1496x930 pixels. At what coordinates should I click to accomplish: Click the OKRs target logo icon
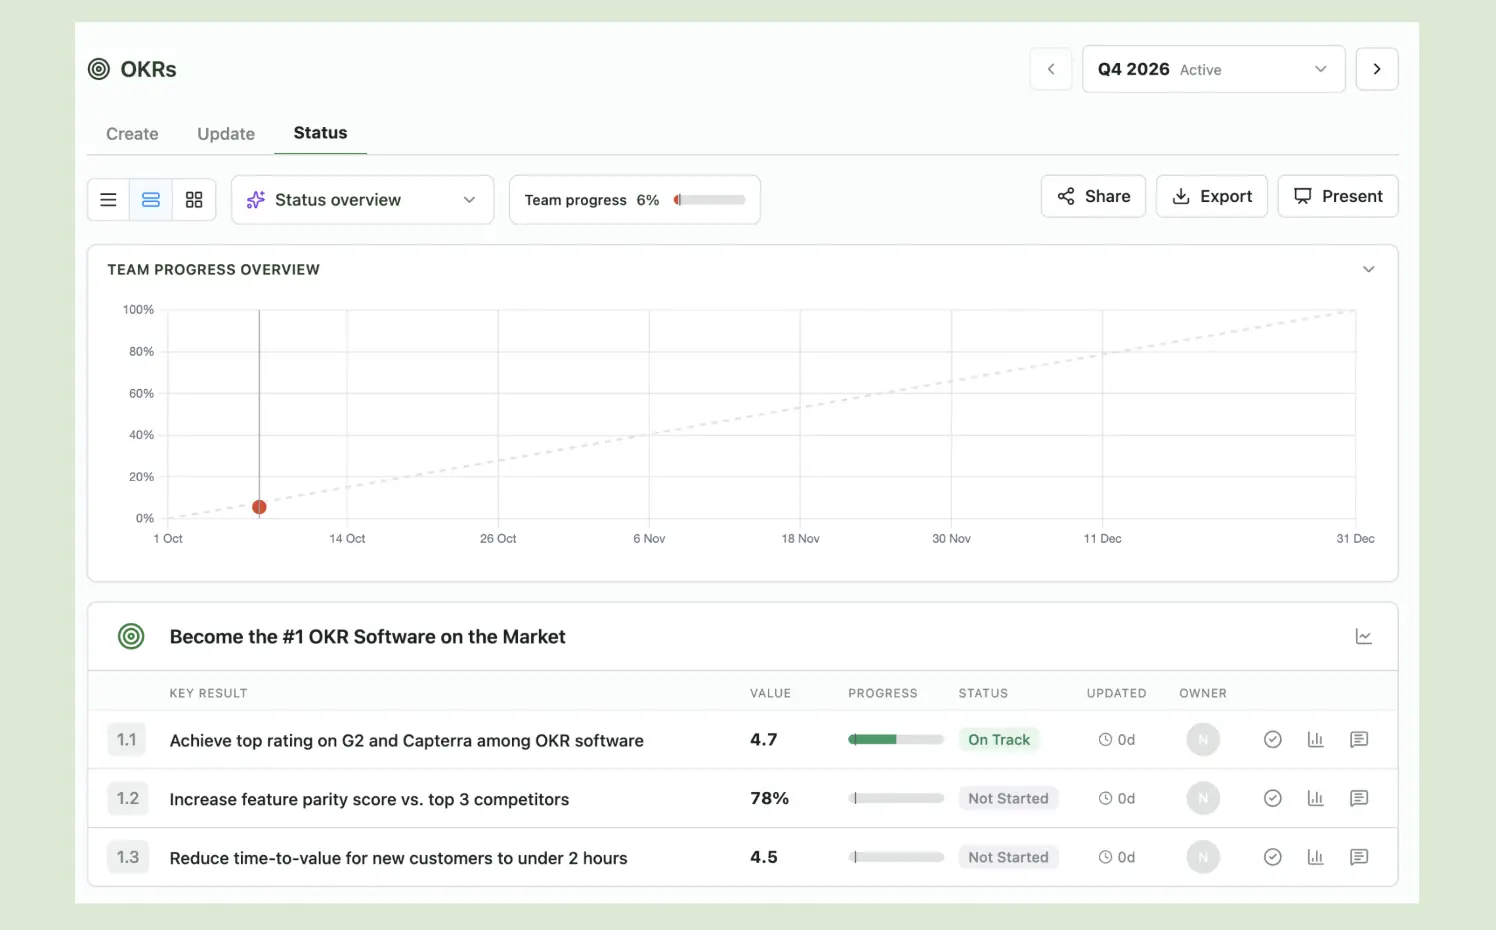(x=99, y=69)
